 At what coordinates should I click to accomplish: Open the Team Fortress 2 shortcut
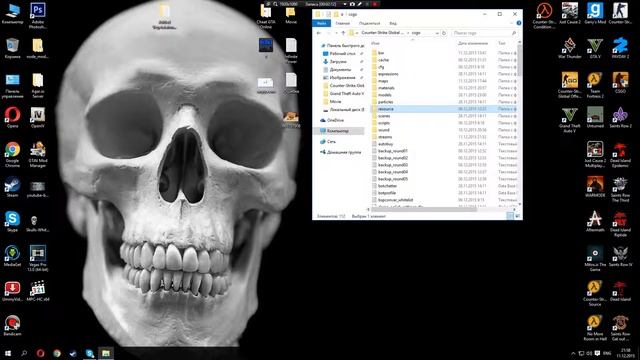(x=595, y=85)
